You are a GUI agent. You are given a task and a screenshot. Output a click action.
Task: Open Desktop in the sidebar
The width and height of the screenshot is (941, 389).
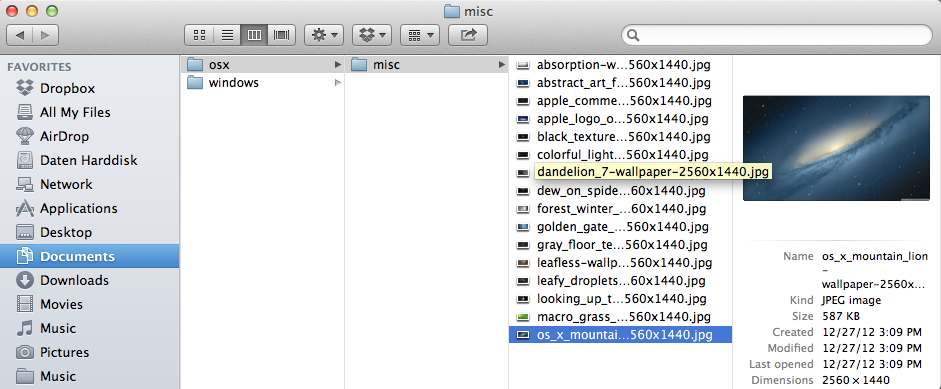(89, 232)
